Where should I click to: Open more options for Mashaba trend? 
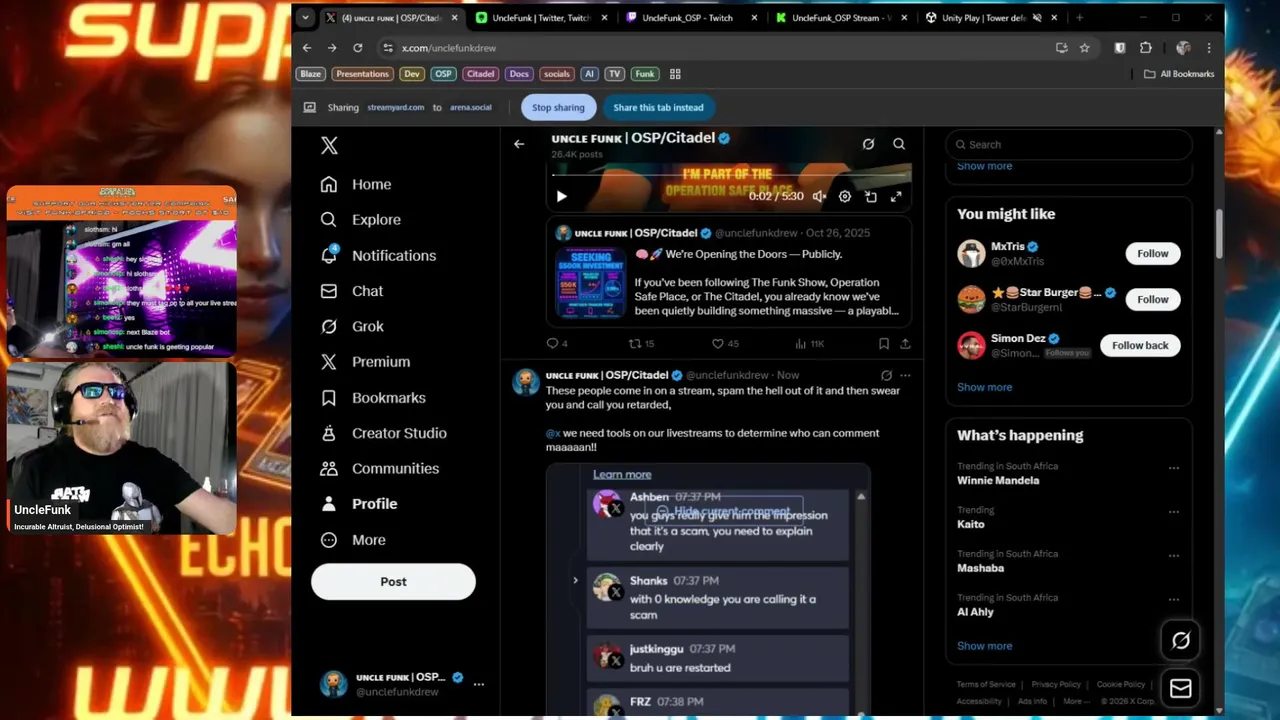(1174, 556)
